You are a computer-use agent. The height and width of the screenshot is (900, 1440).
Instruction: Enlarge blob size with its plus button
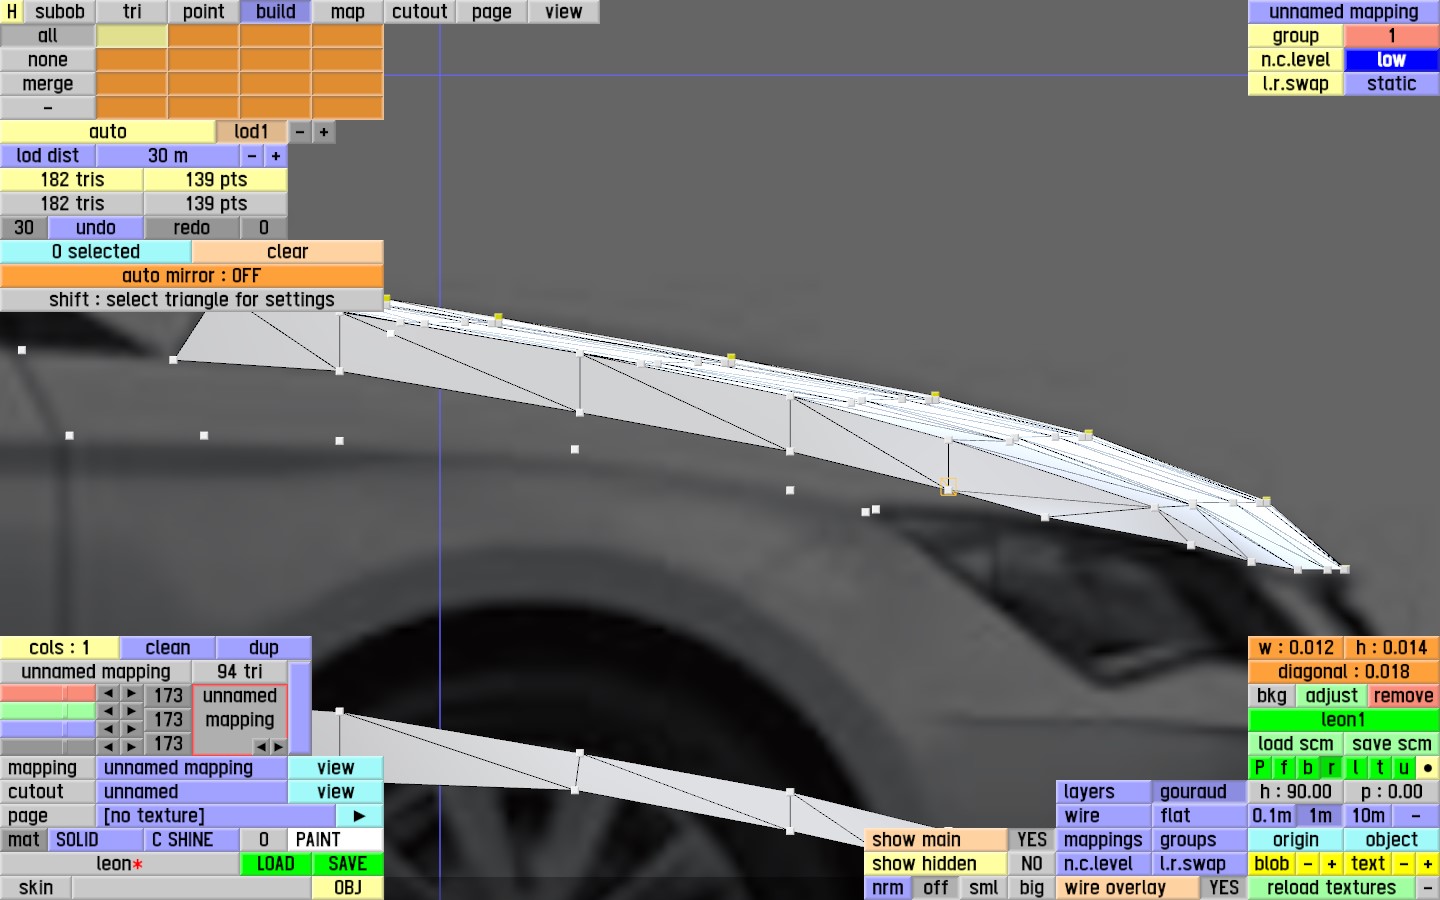coord(1332,864)
